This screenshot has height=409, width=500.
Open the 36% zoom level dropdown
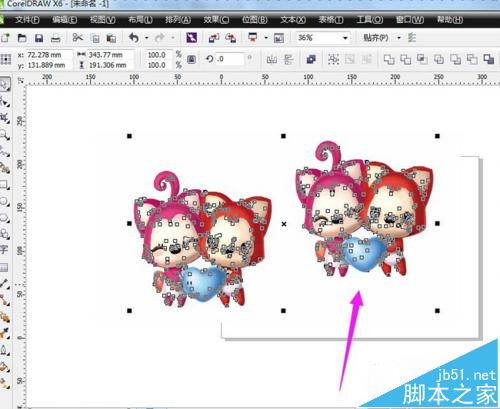(x=345, y=38)
